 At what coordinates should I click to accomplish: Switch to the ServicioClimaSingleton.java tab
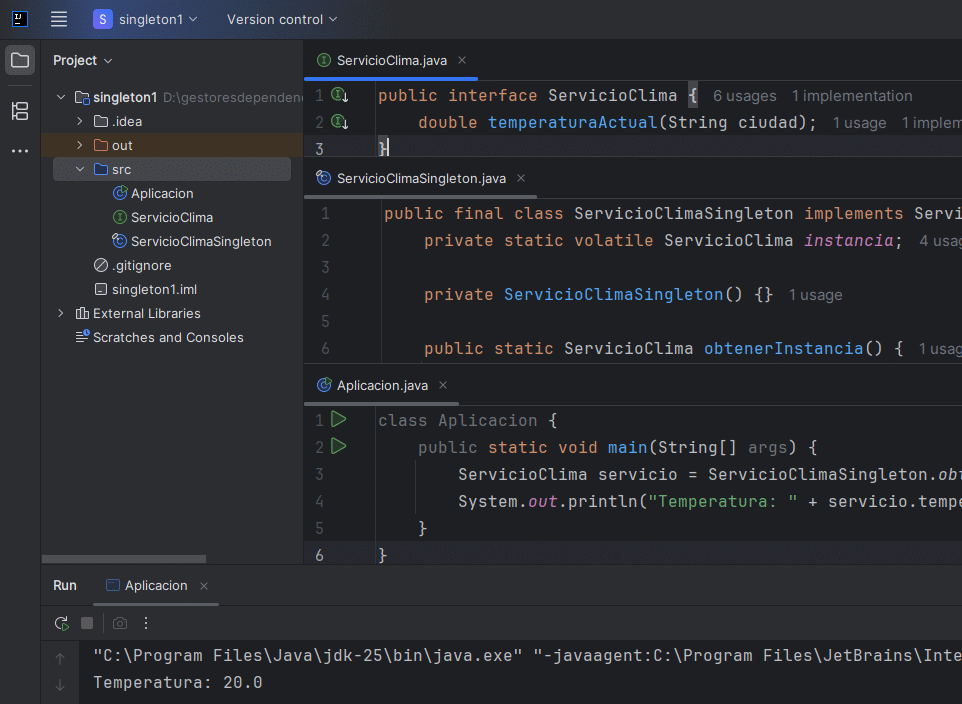420,179
